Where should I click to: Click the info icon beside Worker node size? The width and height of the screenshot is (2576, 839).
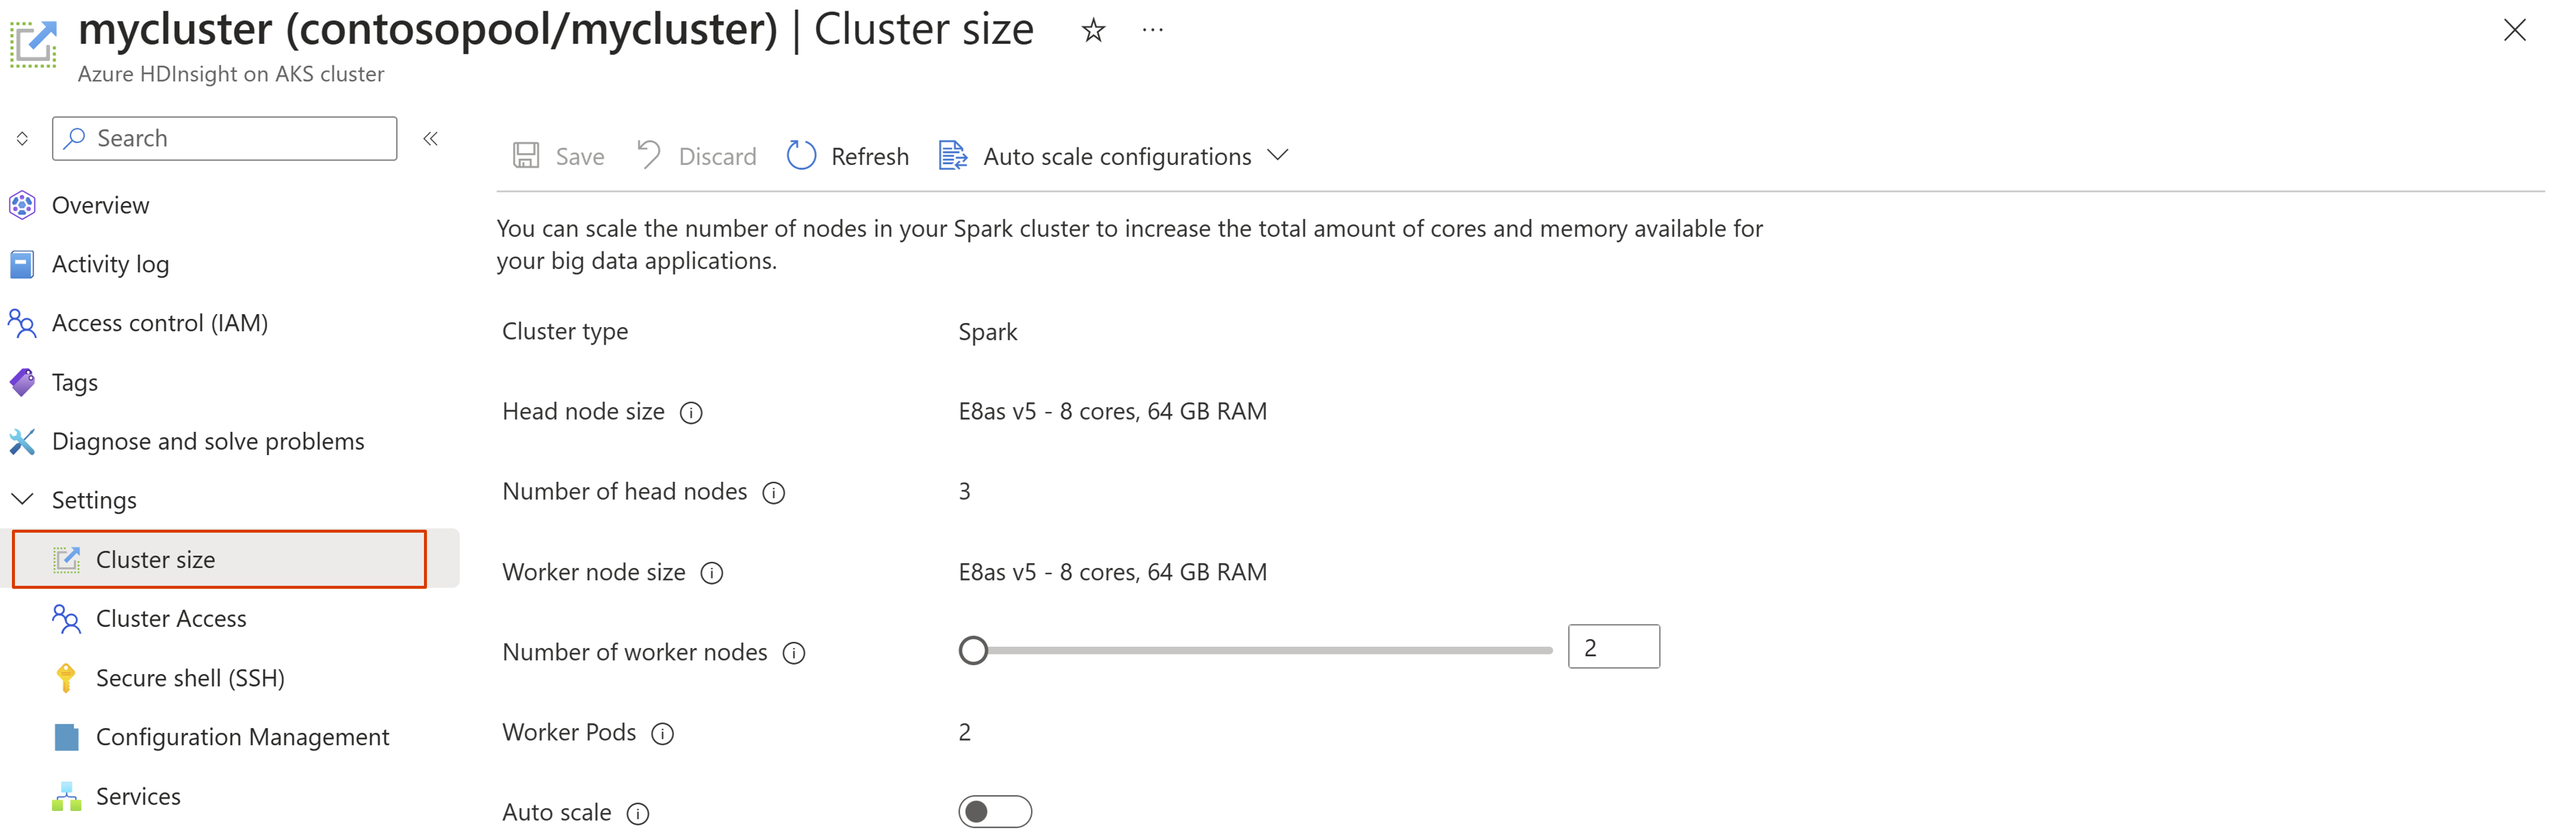point(712,573)
